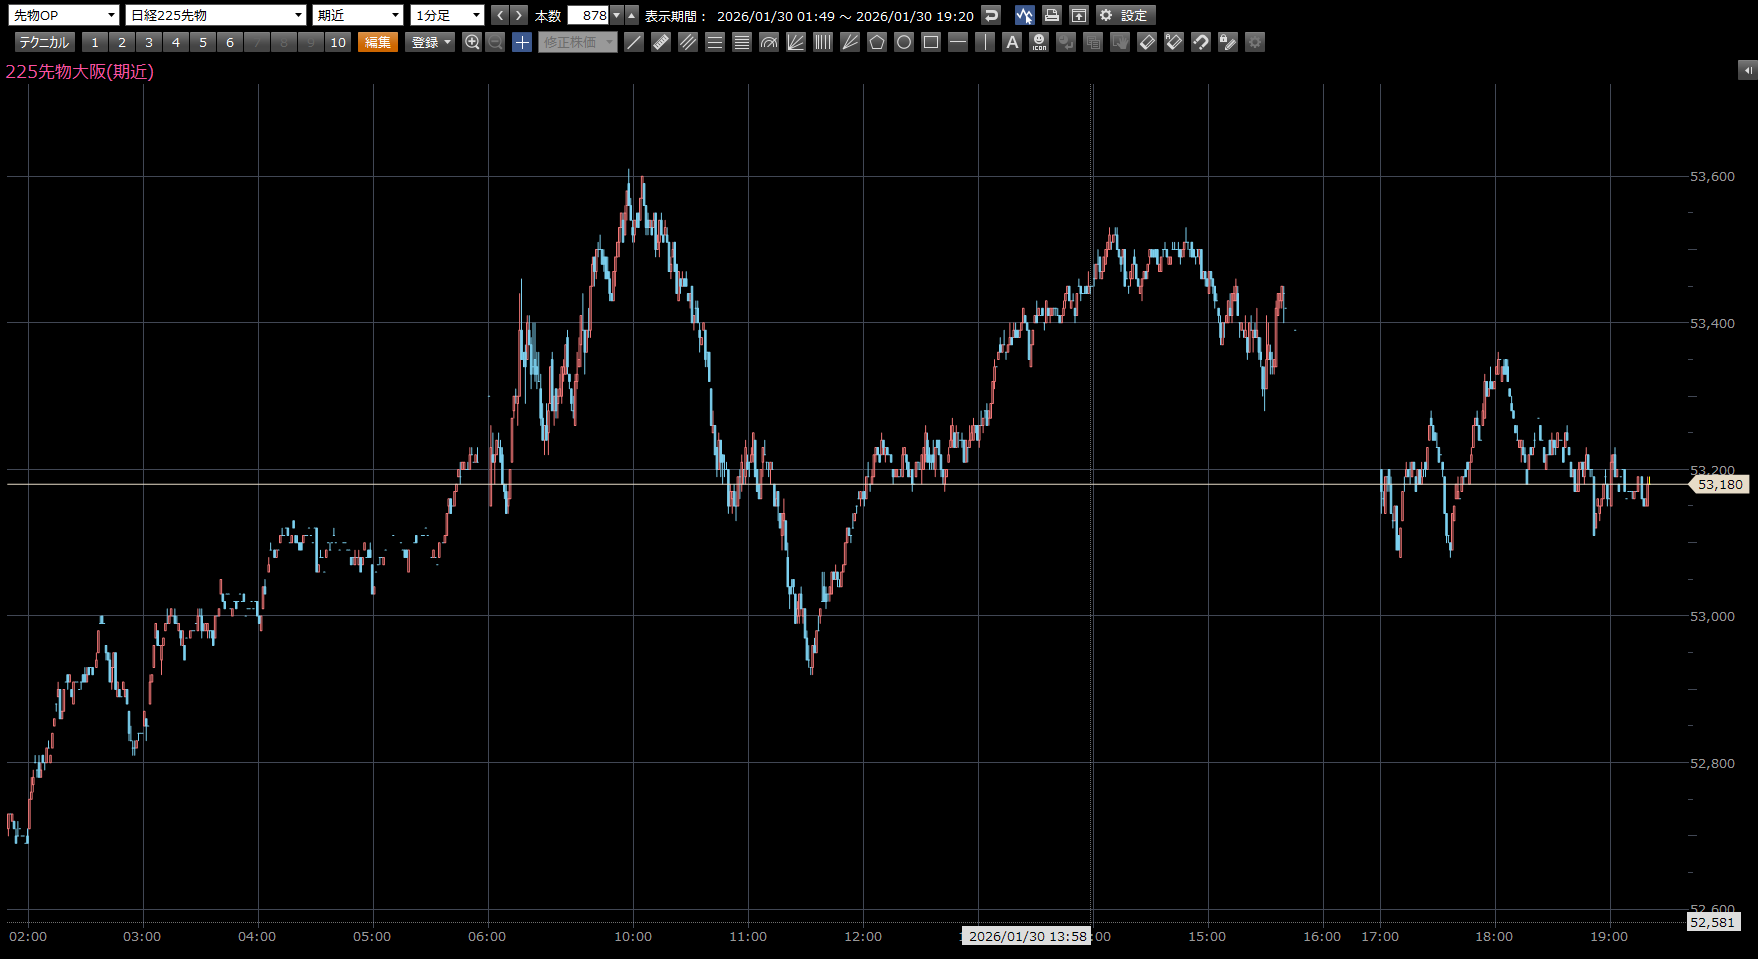Image resolution: width=1758 pixels, height=959 pixels.
Task: Toggle the chart cursor tracking mode icon
Action: 1024,15
